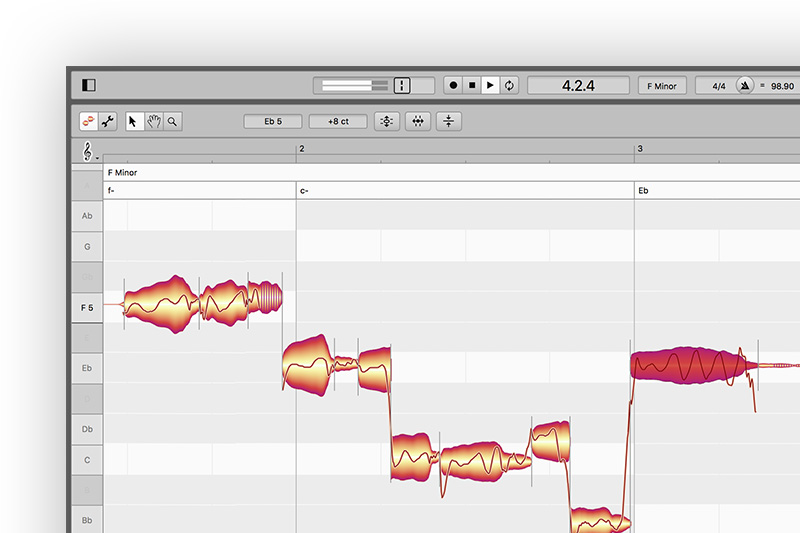The image size is (800, 533).
Task: Click the Eb pitch ruler key
Action: click(x=87, y=368)
